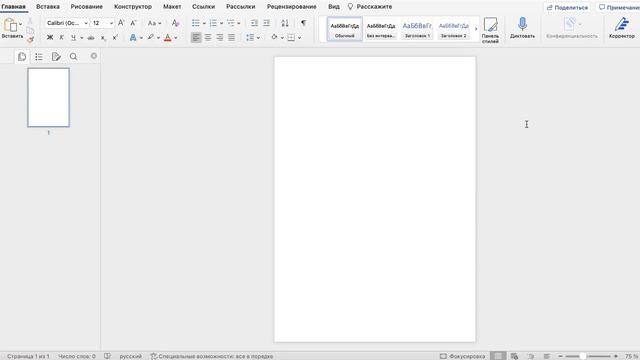Open the multilevel list menu
The image size is (640, 360).
pyautogui.click(x=233, y=23)
